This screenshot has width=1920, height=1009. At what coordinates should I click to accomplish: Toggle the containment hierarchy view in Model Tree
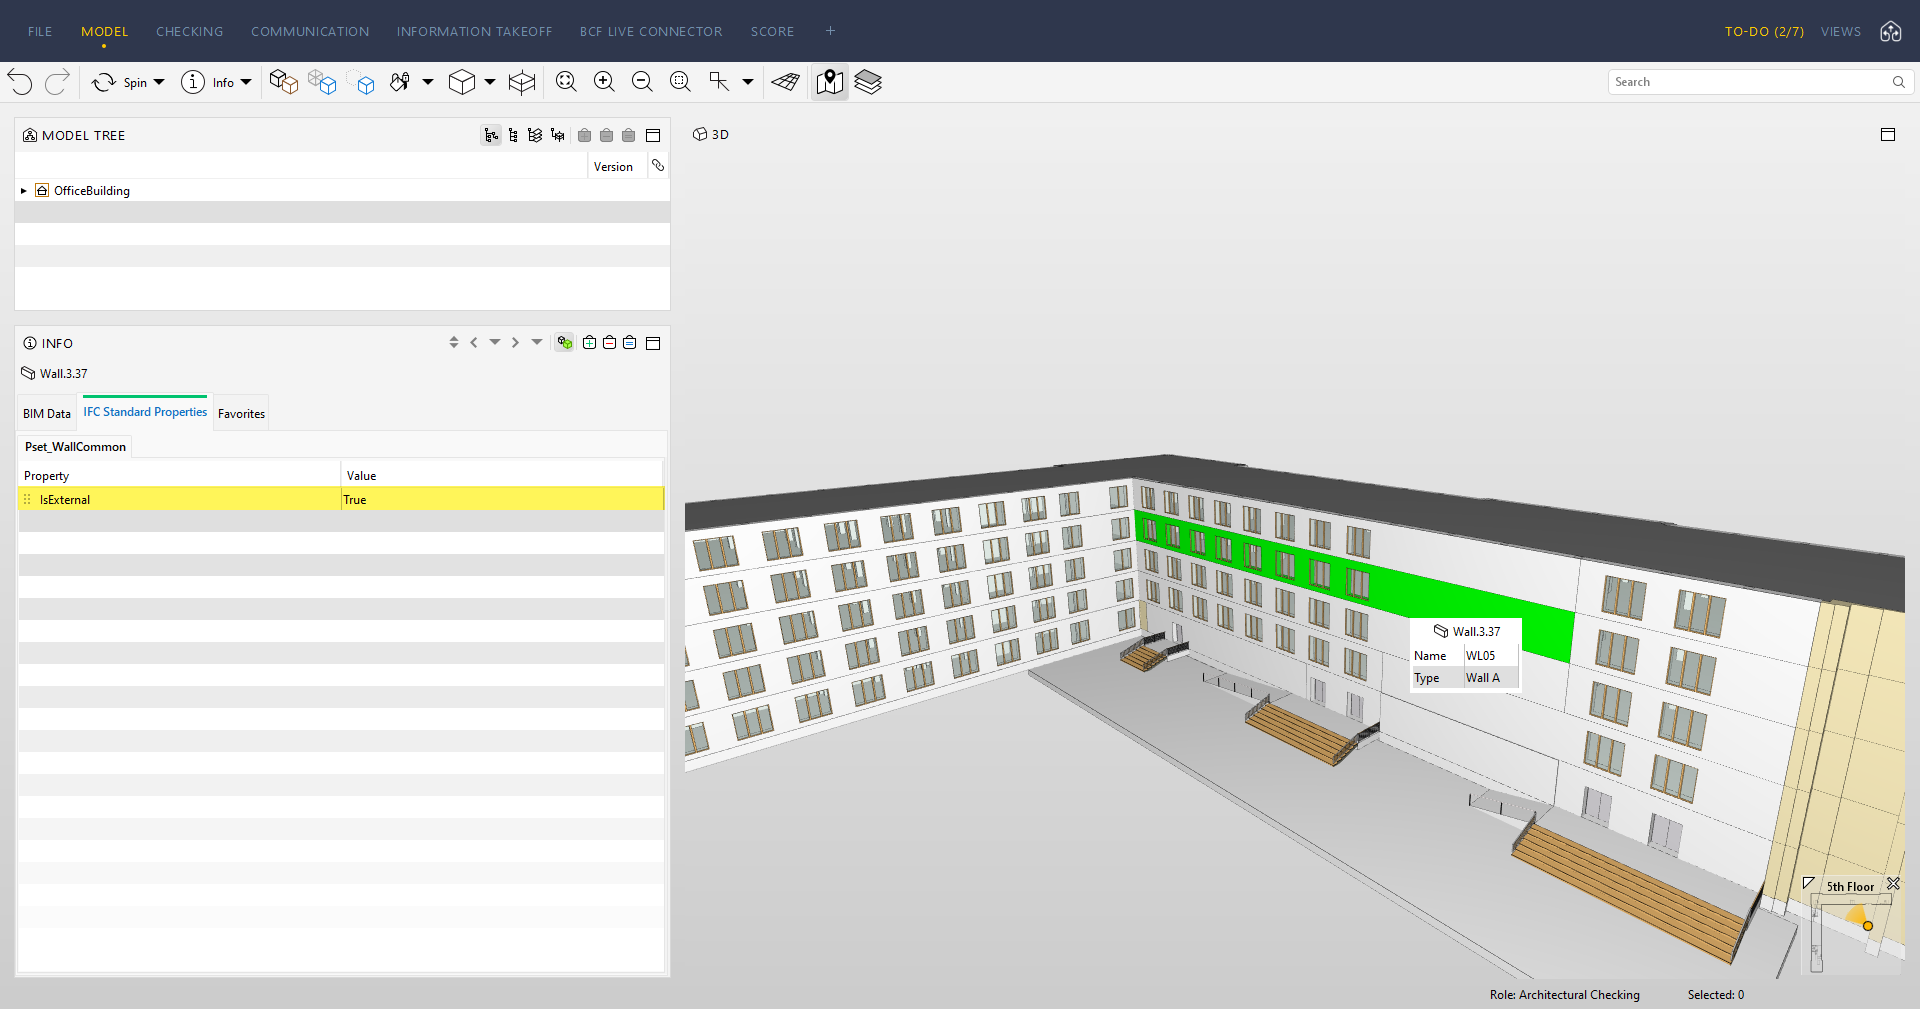[491, 135]
